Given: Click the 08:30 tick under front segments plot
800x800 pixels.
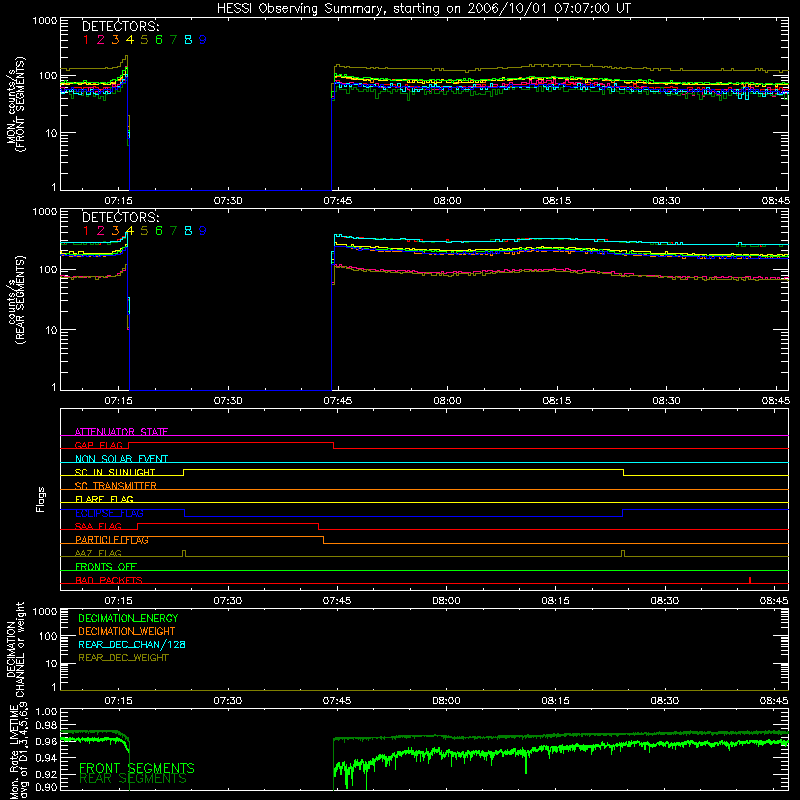Looking at the screenshot, I should point(666,201).
